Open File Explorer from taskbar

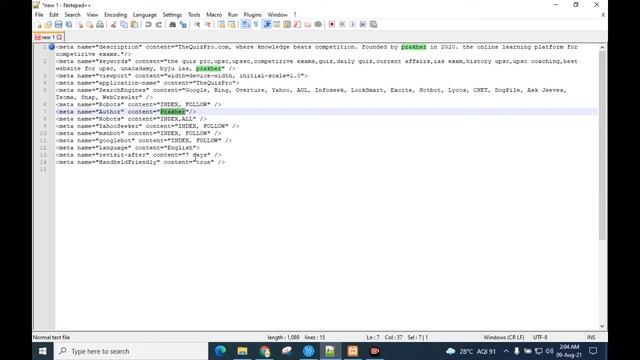click(x=242, y=351)
